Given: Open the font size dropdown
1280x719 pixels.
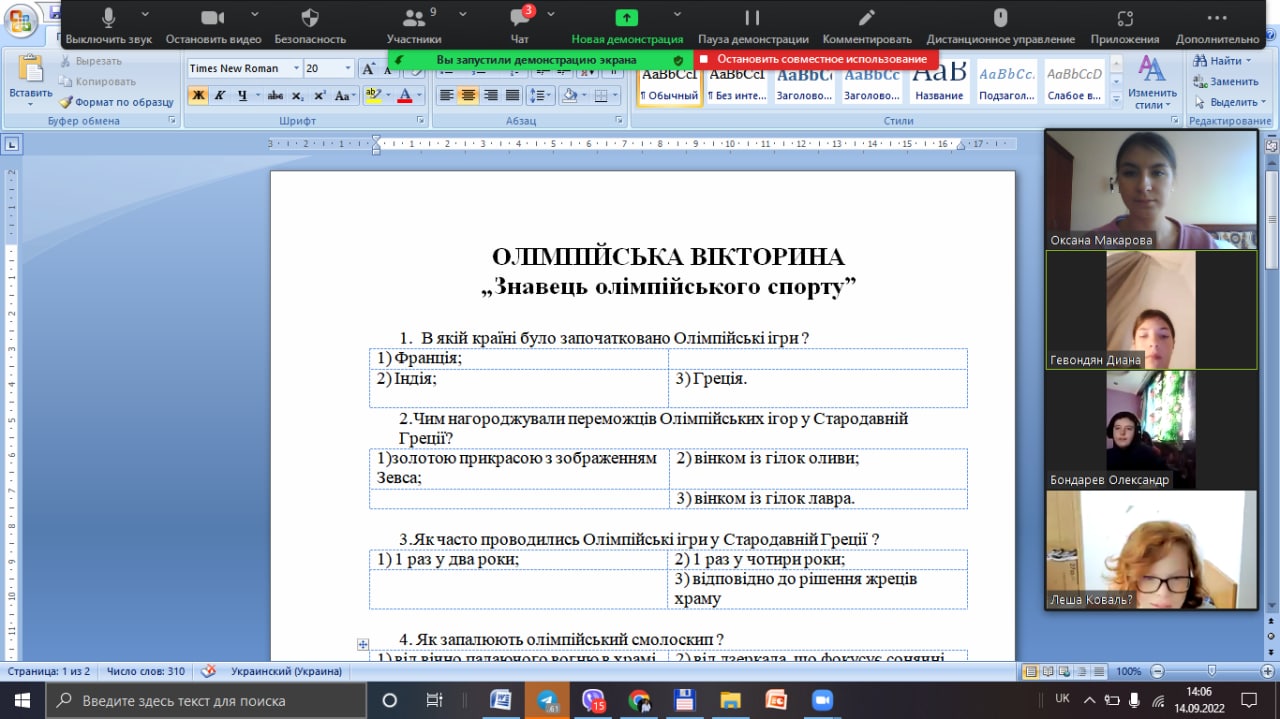Looking at the screenshot, I should pyautogui.click(x=348, y=68).
